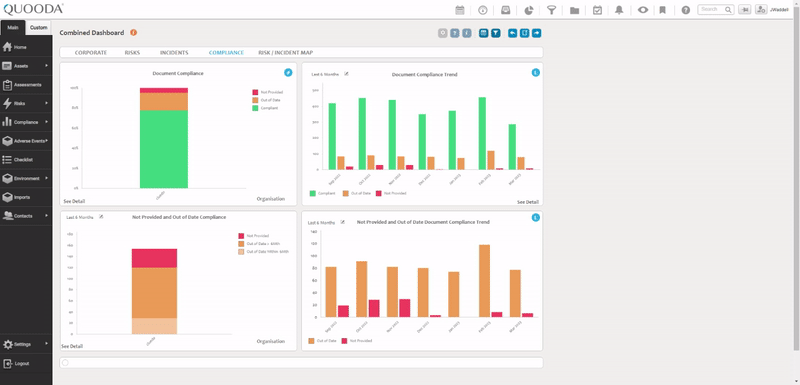Expand the Compliance sidebar menu
Viewport: 800px width, 385px height.
point(26,122)
